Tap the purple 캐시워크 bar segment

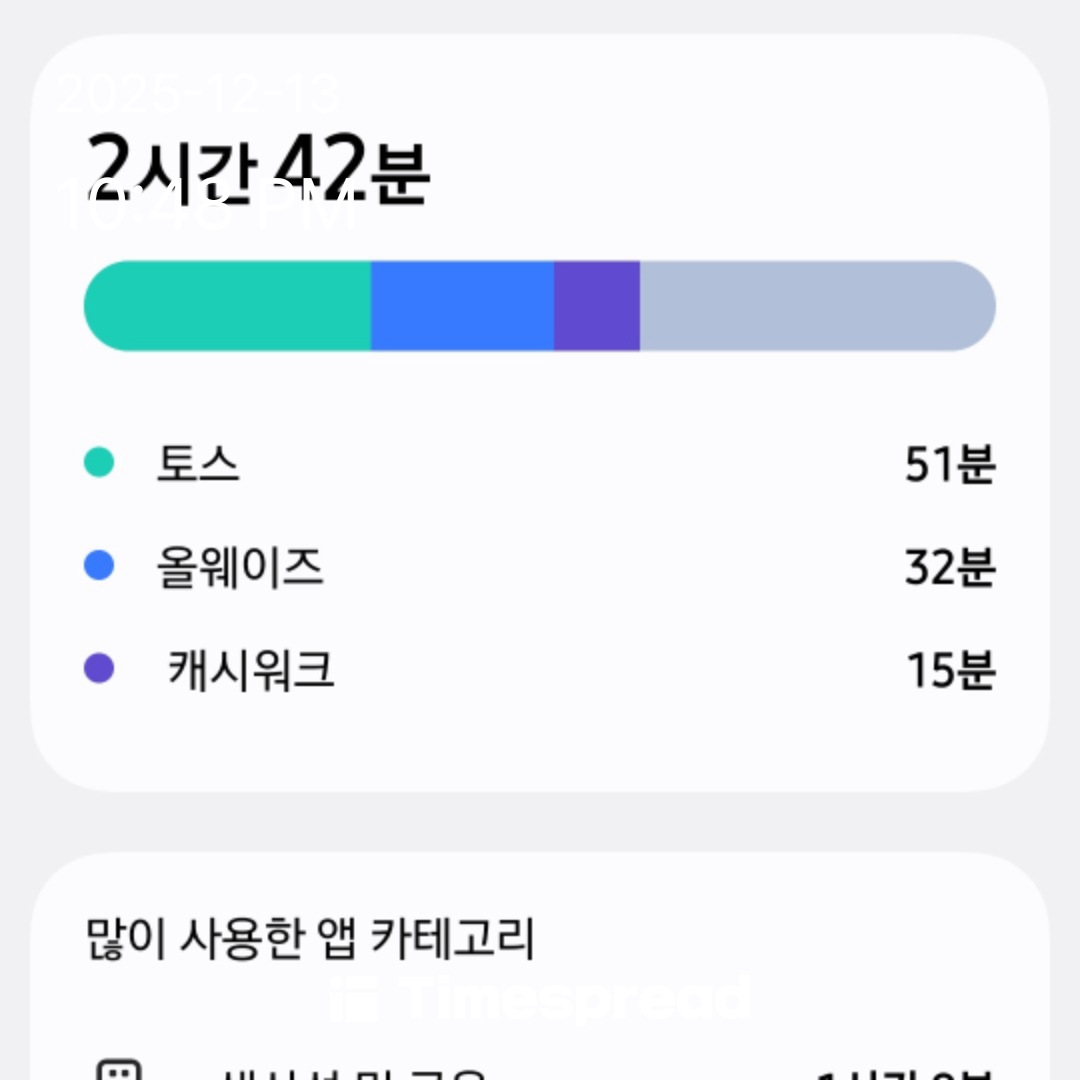click(597, 306)
